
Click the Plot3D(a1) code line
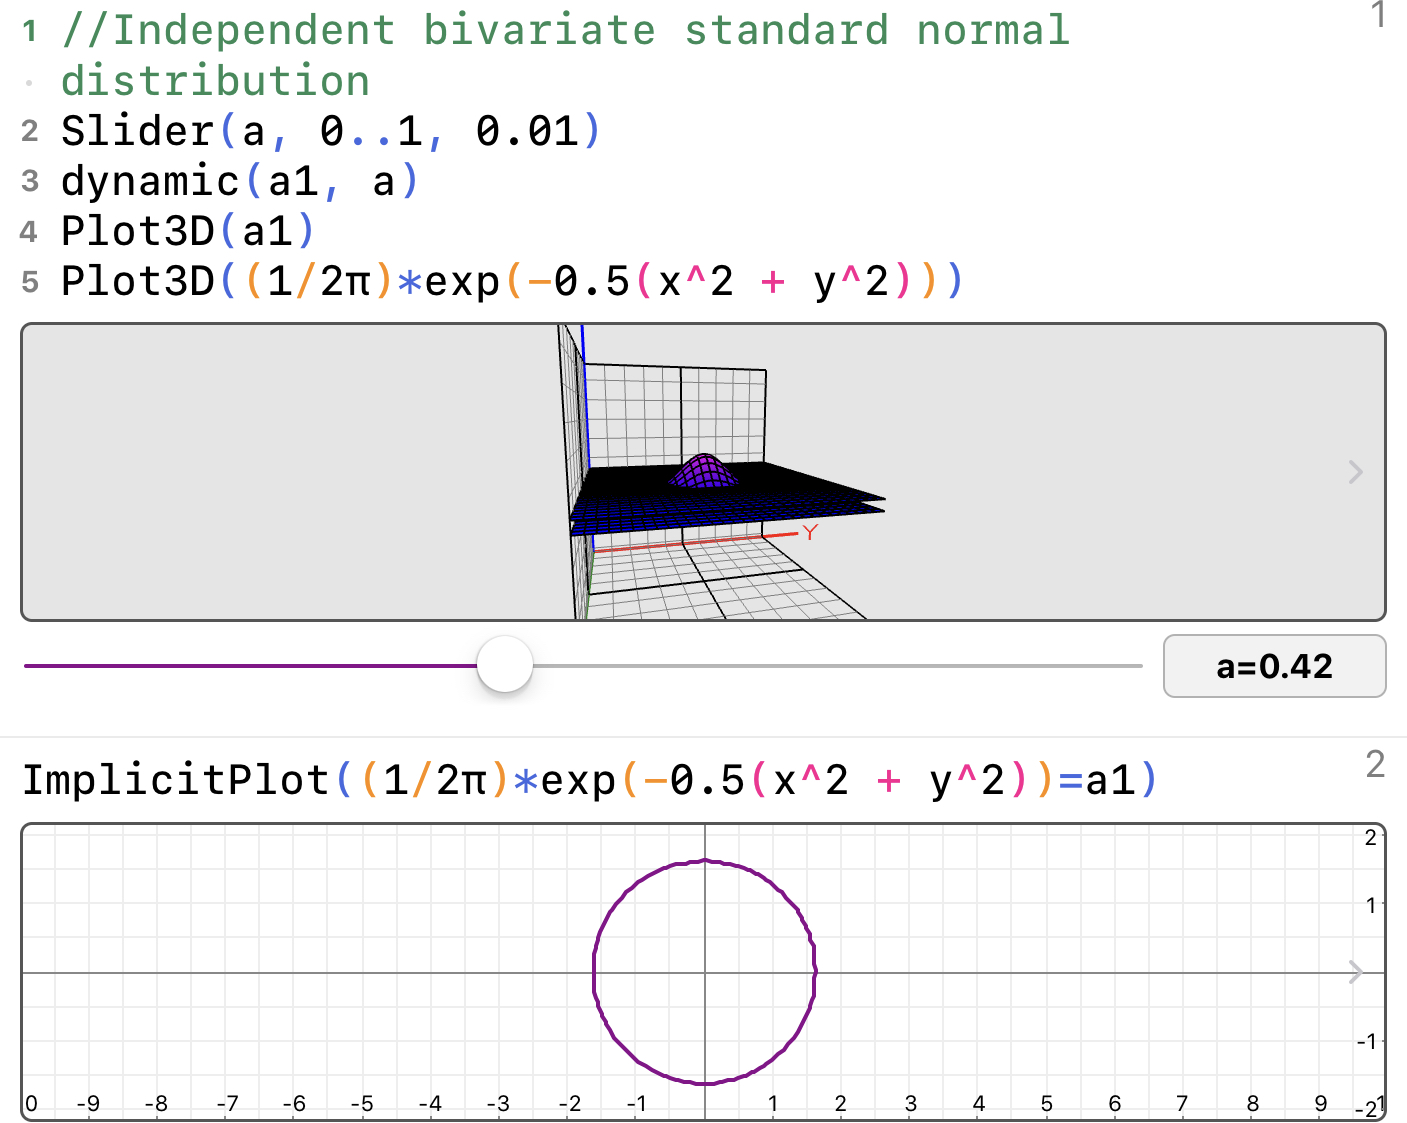(x=188, y=231)
